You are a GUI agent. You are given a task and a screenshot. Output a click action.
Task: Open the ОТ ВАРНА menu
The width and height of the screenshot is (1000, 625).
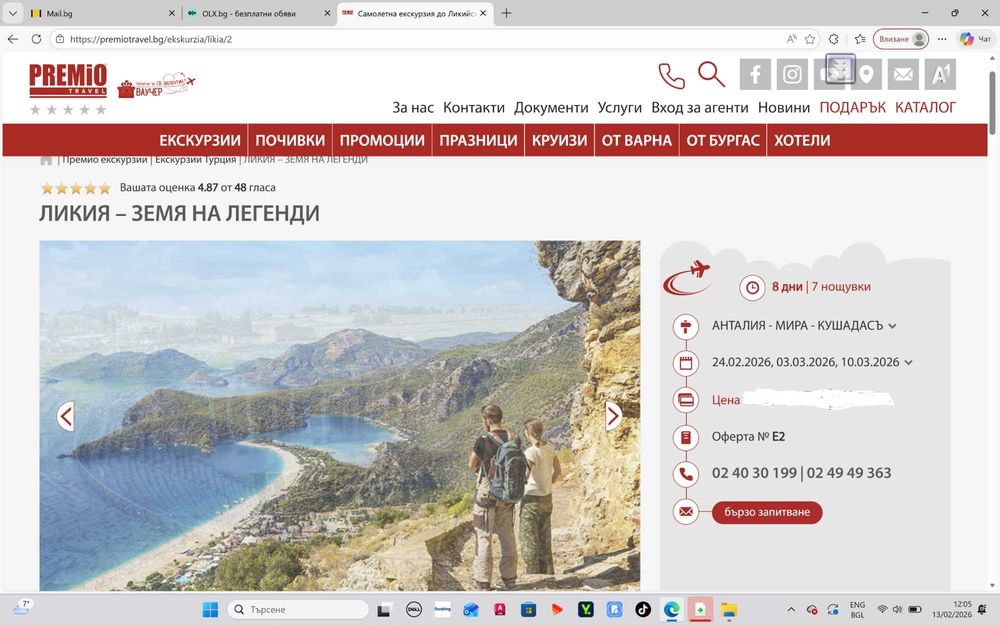[x=636, y=140]
